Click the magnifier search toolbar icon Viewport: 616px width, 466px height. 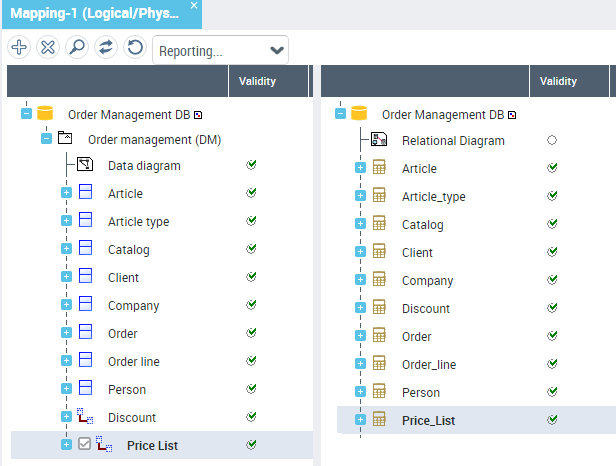click(76, 48)
